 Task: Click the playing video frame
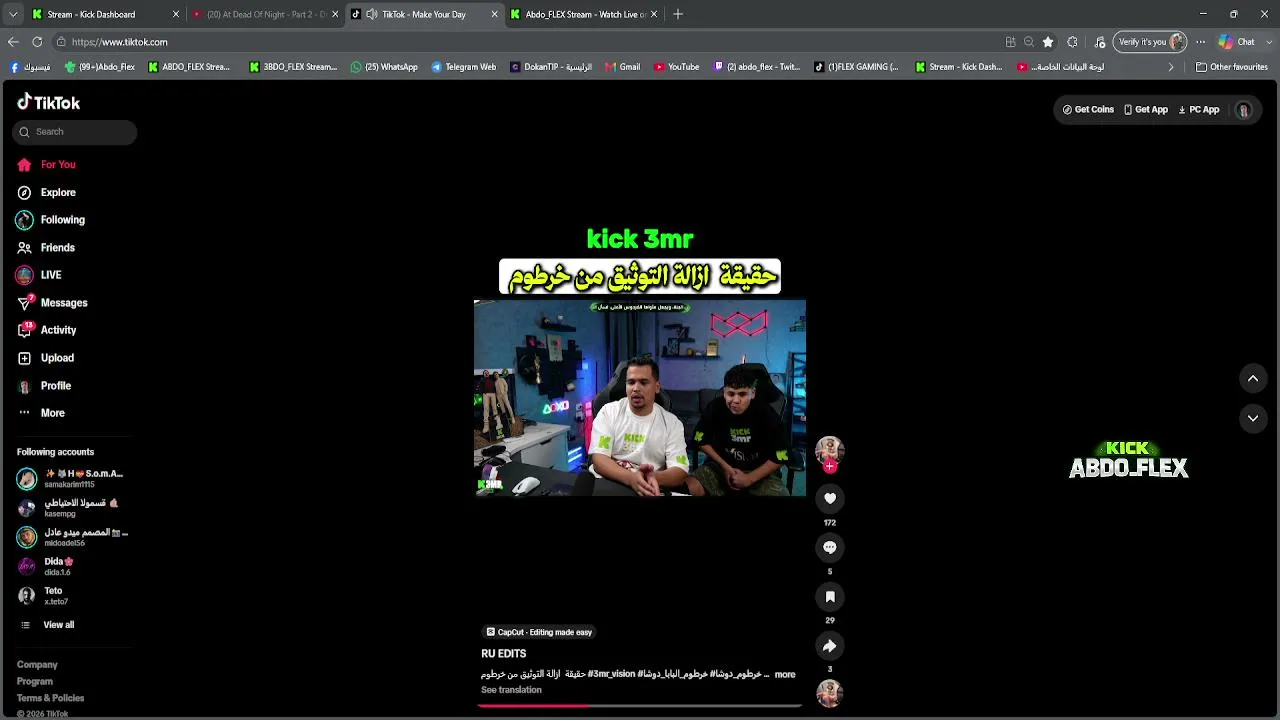640,398
